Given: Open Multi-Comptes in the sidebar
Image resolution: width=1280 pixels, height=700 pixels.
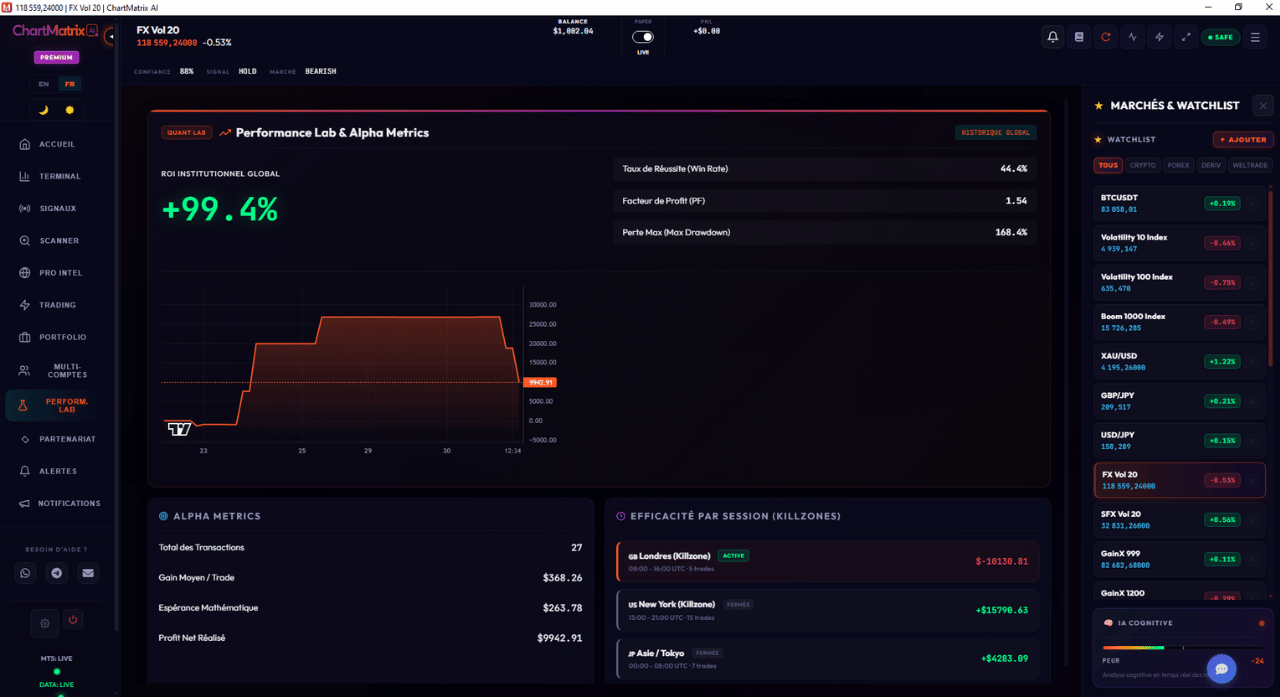Looking at the screenshot, I should click(57, 370).
